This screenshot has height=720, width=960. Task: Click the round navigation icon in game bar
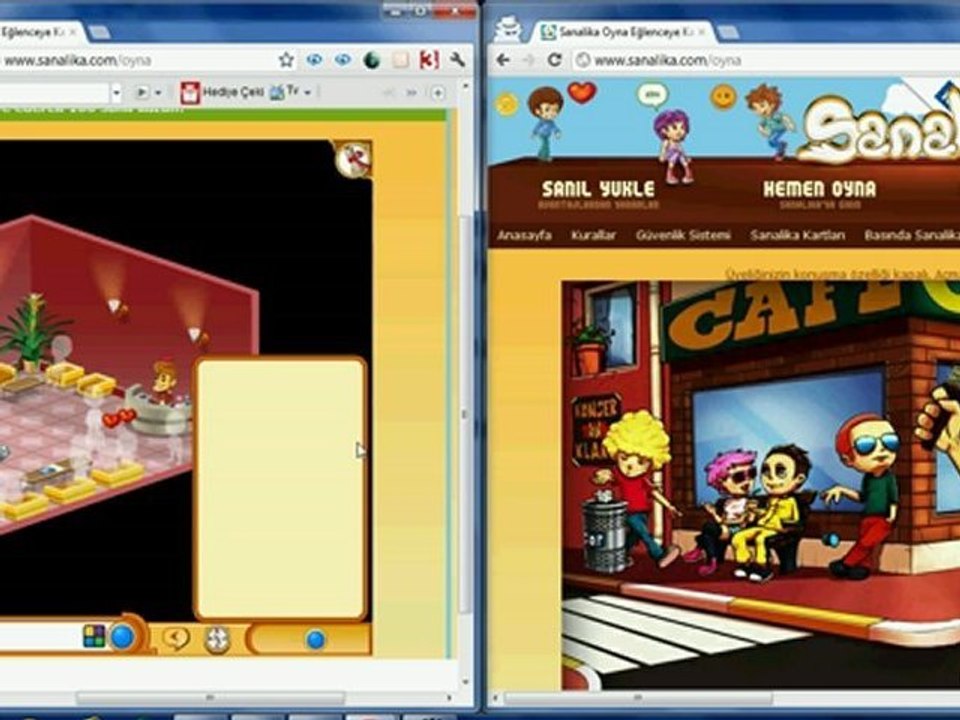[x=217, y=639]
